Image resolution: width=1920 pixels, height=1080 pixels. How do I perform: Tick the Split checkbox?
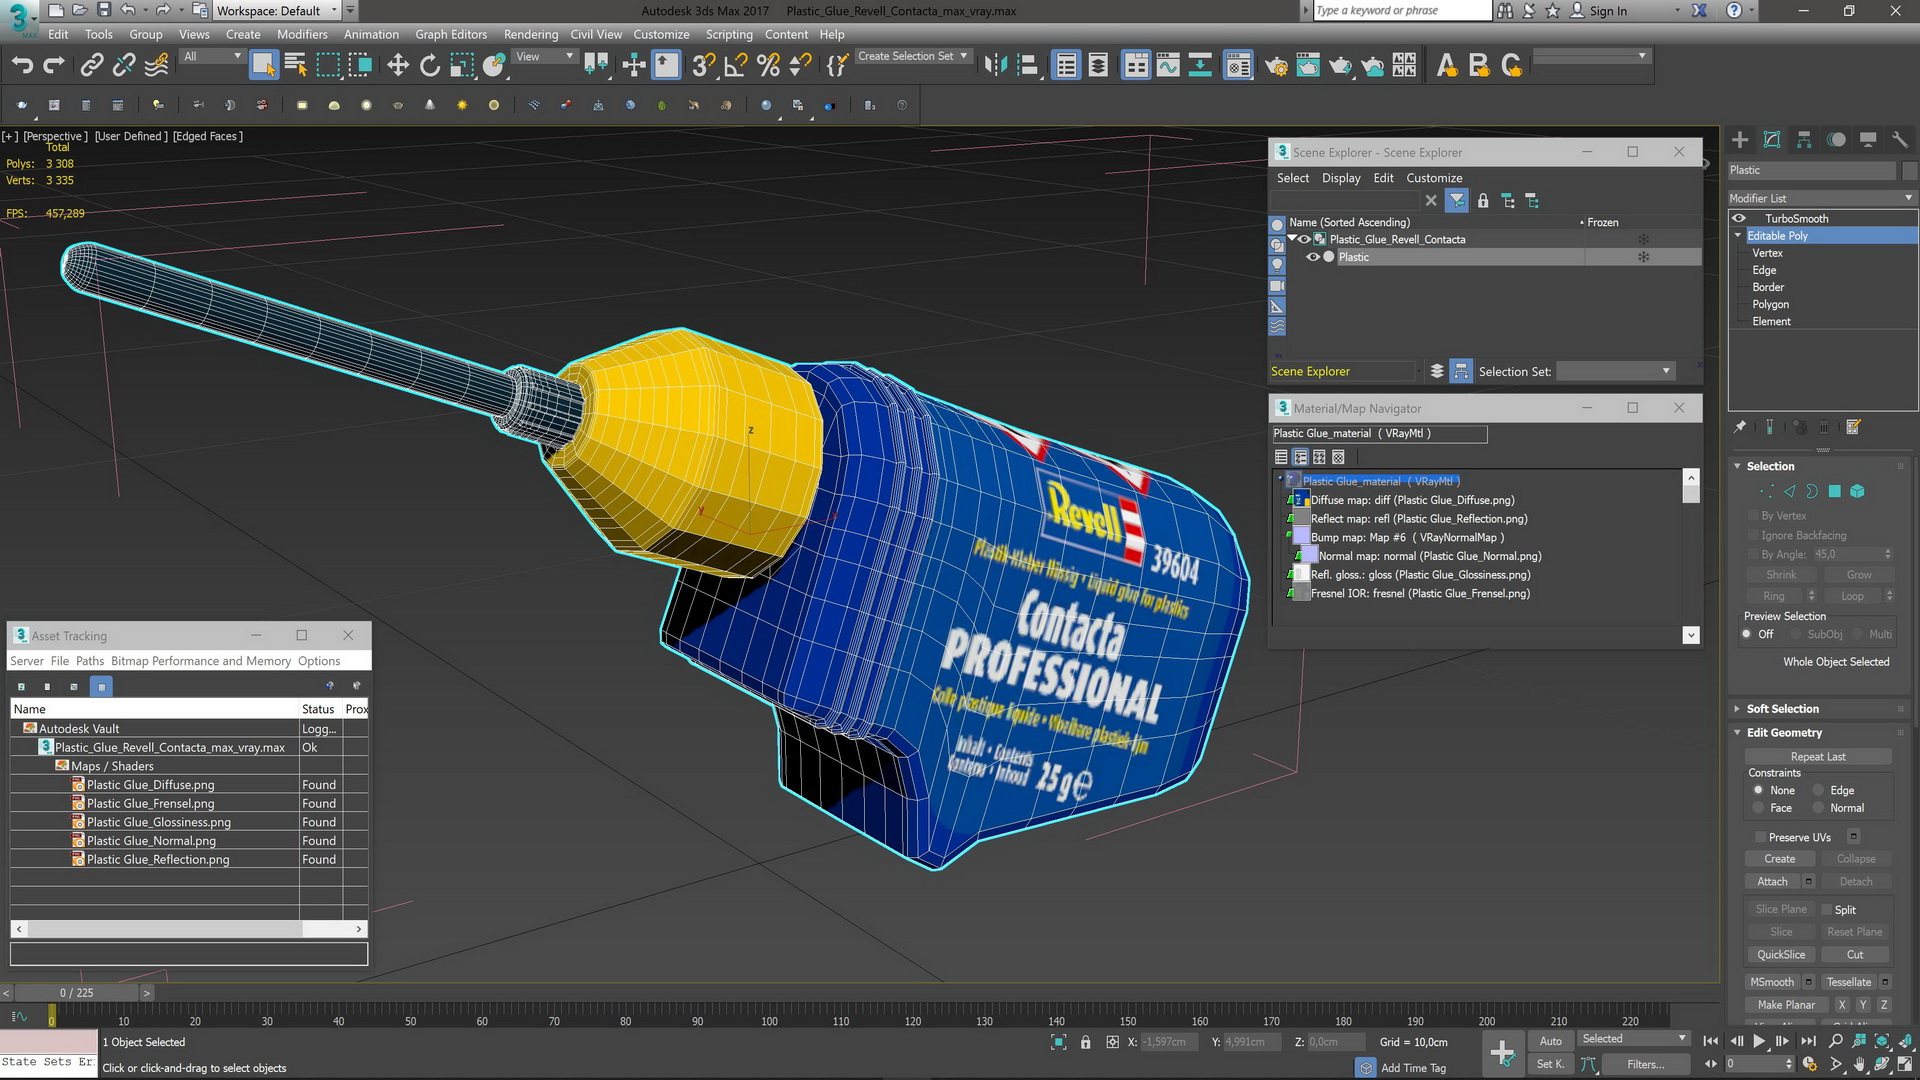tap(1826, 910)
